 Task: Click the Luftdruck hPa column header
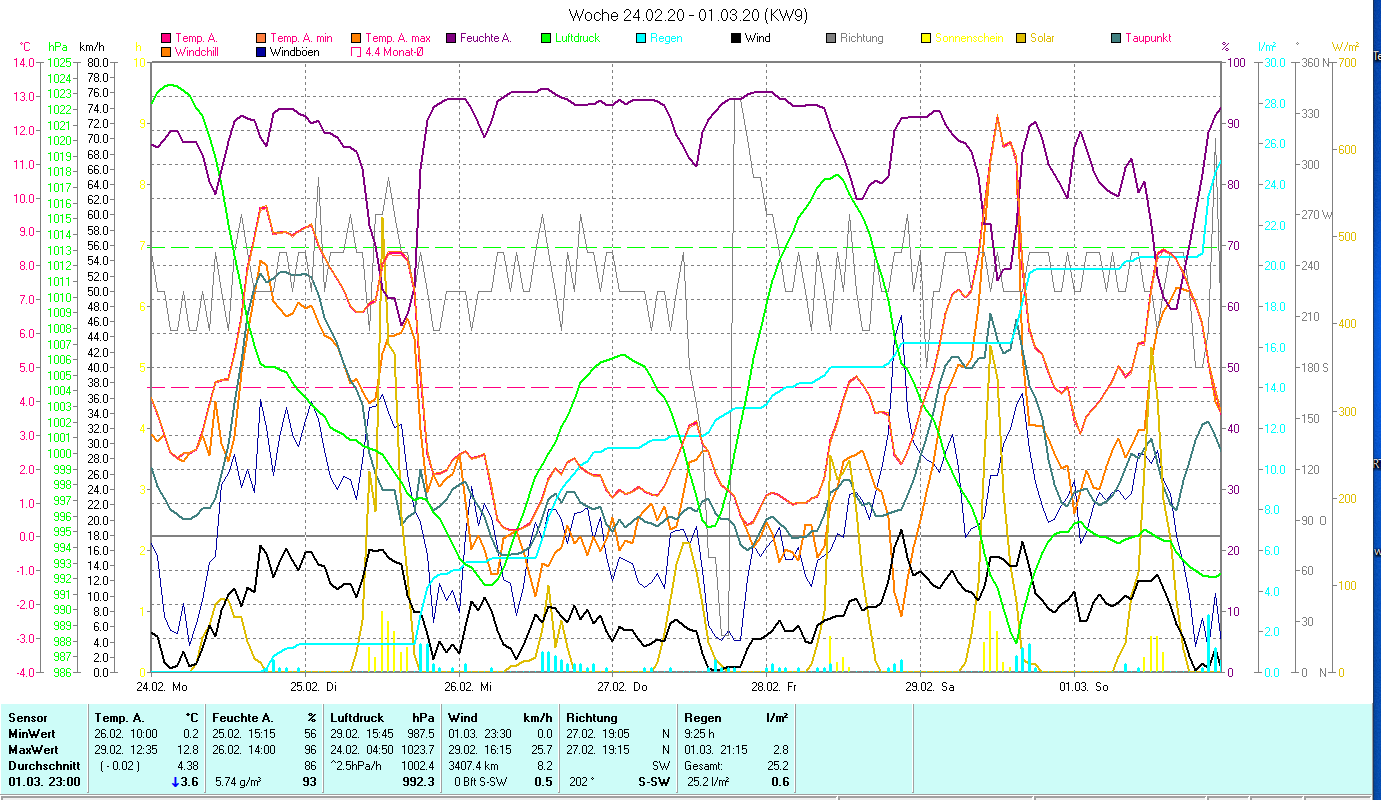(384, 718)
